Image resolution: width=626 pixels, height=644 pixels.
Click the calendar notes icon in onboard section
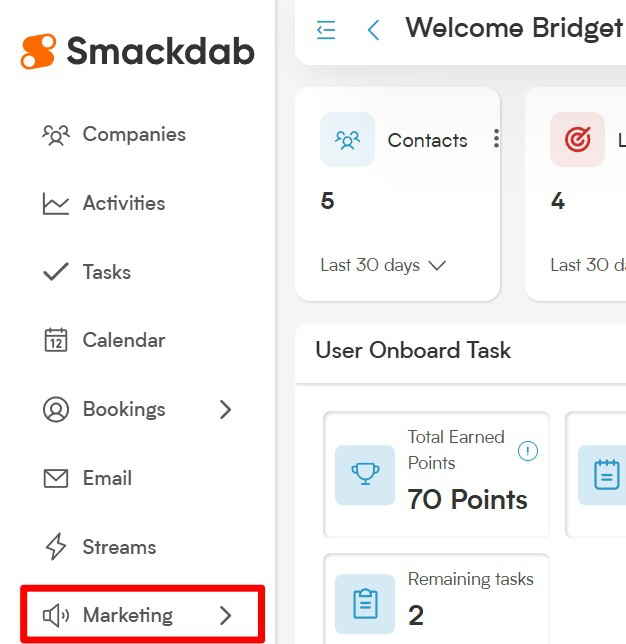coord(606,475)
